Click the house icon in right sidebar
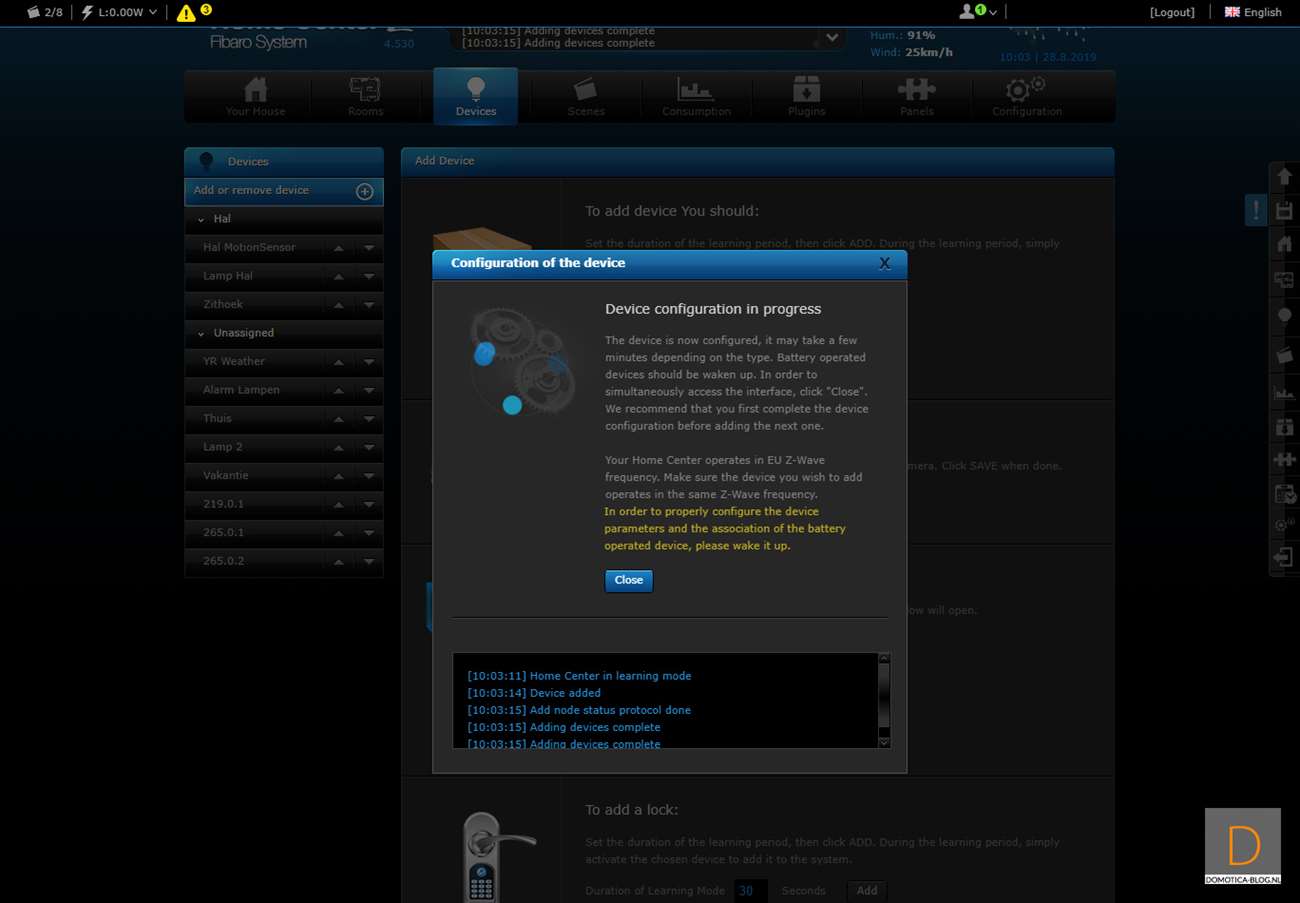The width and height of the screenshot is (1300, 903). [x=1285, y=244]
